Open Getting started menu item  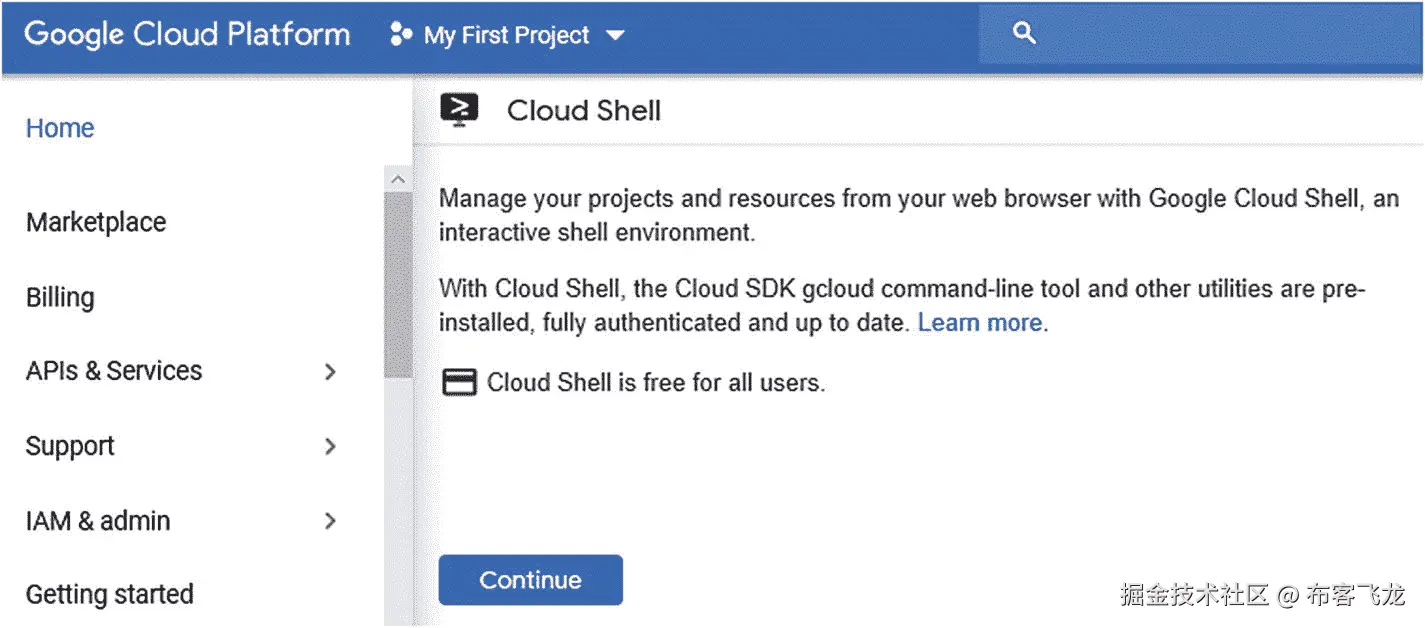109,595
